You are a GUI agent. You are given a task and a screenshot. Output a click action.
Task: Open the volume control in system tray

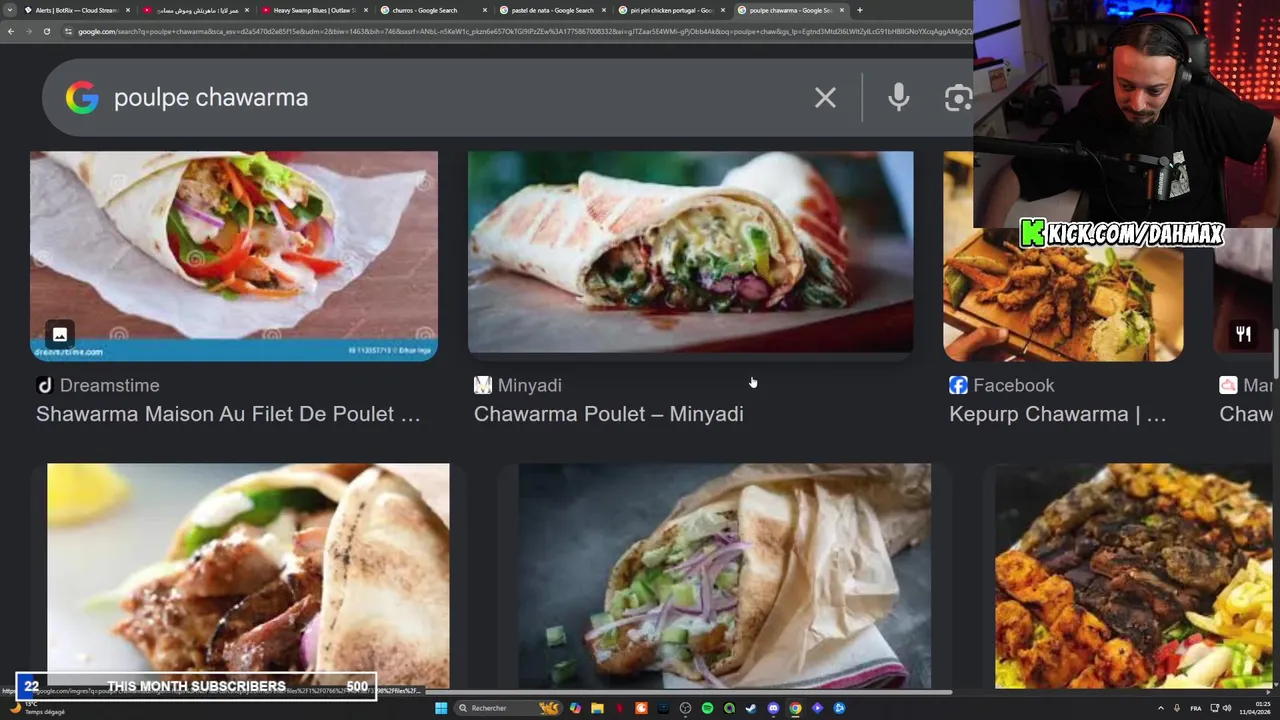click(x=1228, y=708)
